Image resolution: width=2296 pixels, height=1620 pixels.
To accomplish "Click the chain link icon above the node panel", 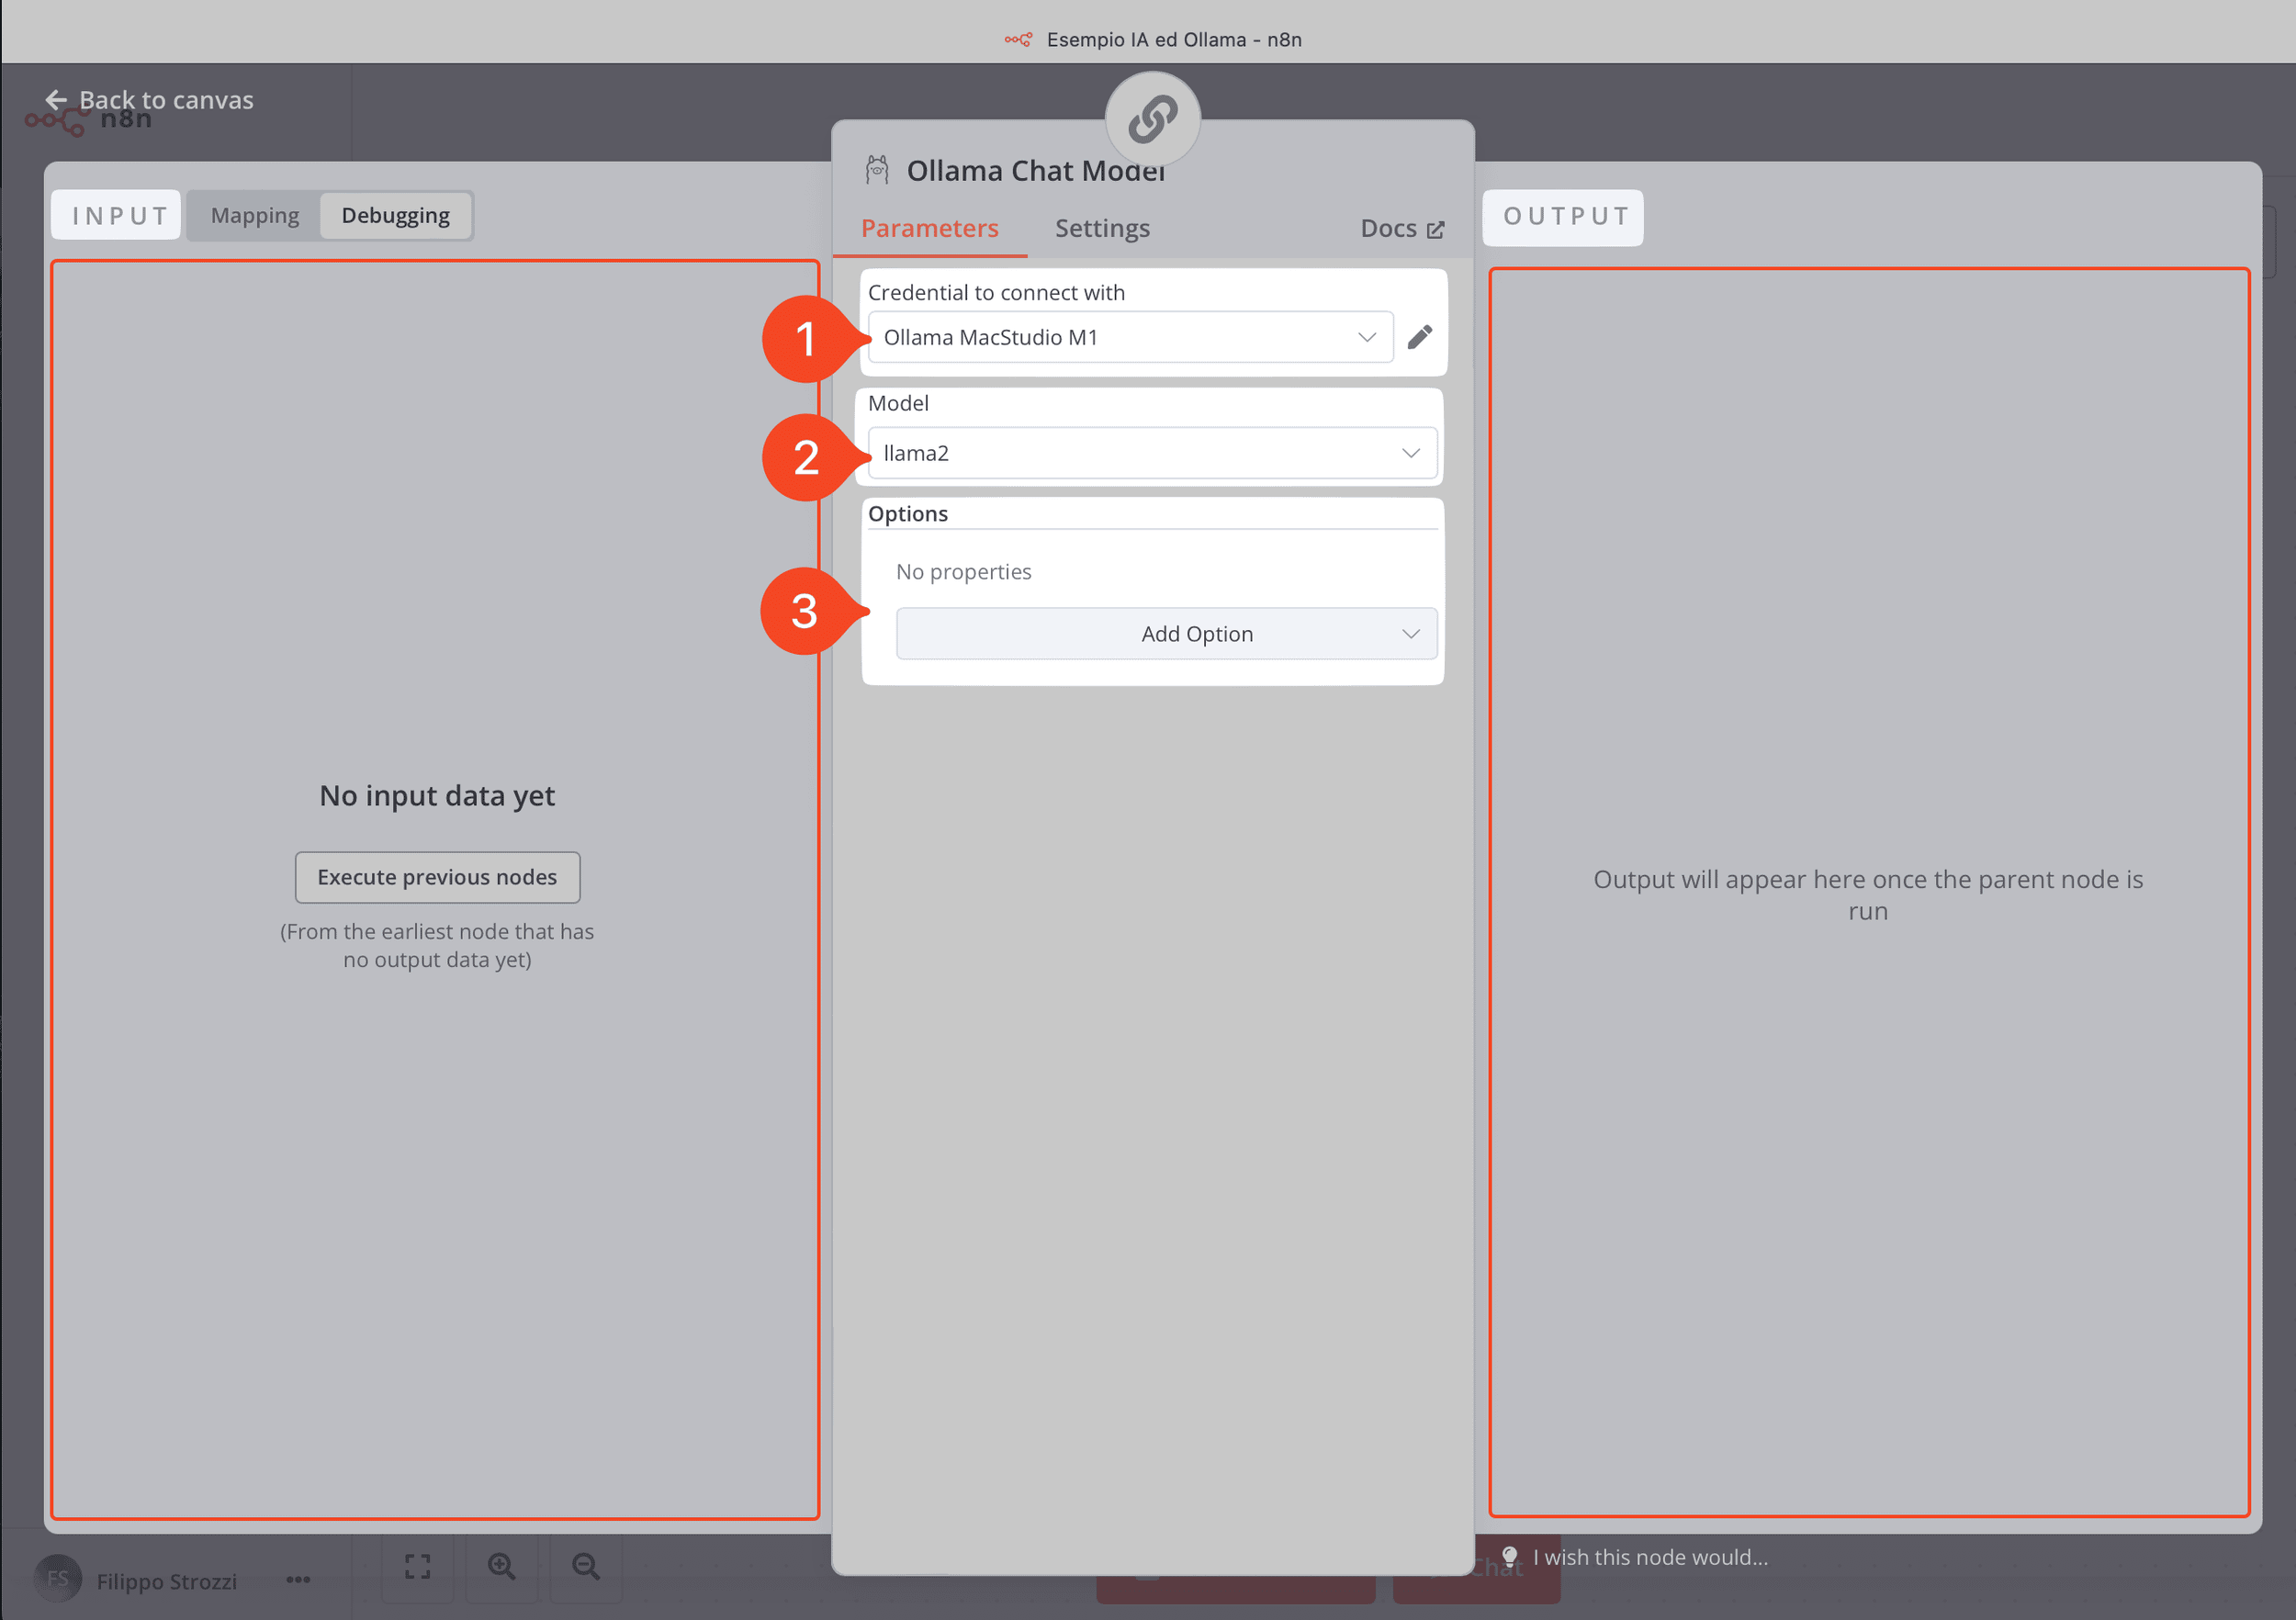I will coord(1152,119).
